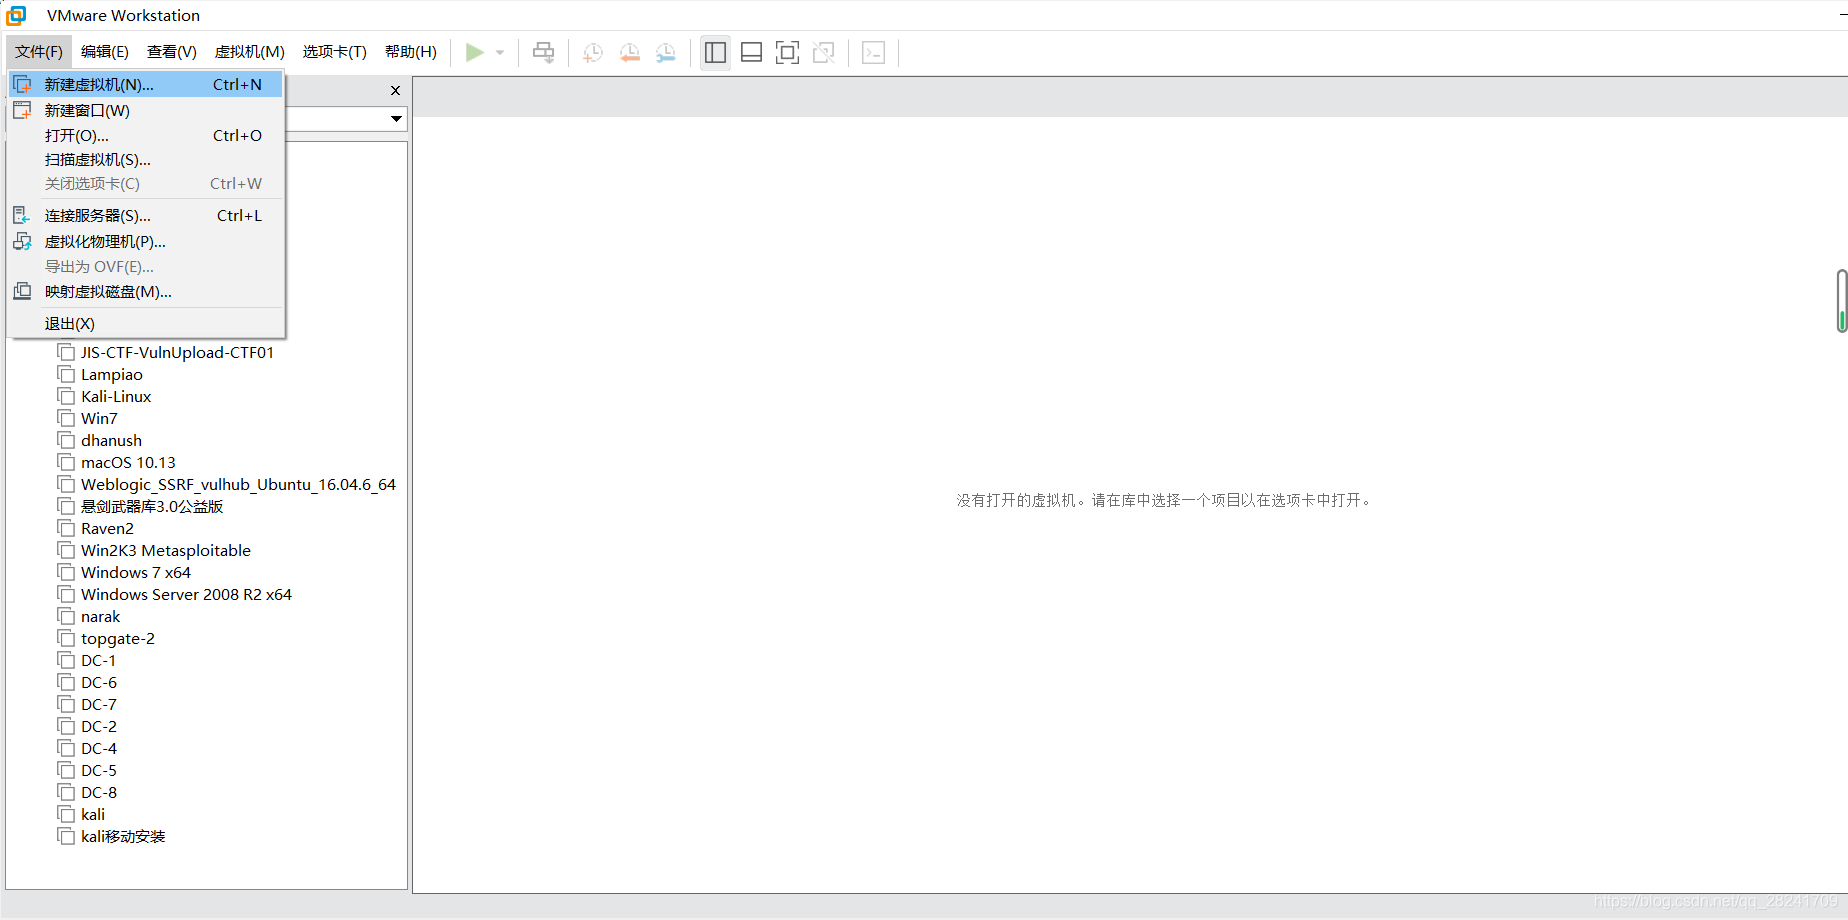Open the 文件(F) menu
The image size is (1848, 920).
[39, 52]
